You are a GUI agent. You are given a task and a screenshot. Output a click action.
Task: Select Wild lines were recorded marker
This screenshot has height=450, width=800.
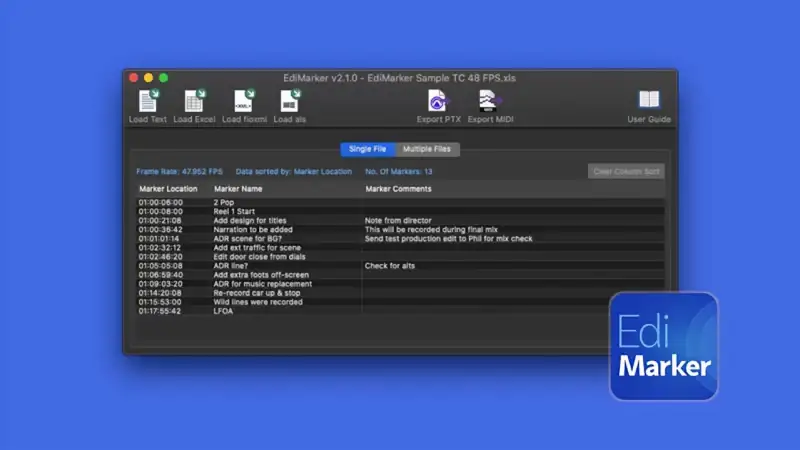258,302
